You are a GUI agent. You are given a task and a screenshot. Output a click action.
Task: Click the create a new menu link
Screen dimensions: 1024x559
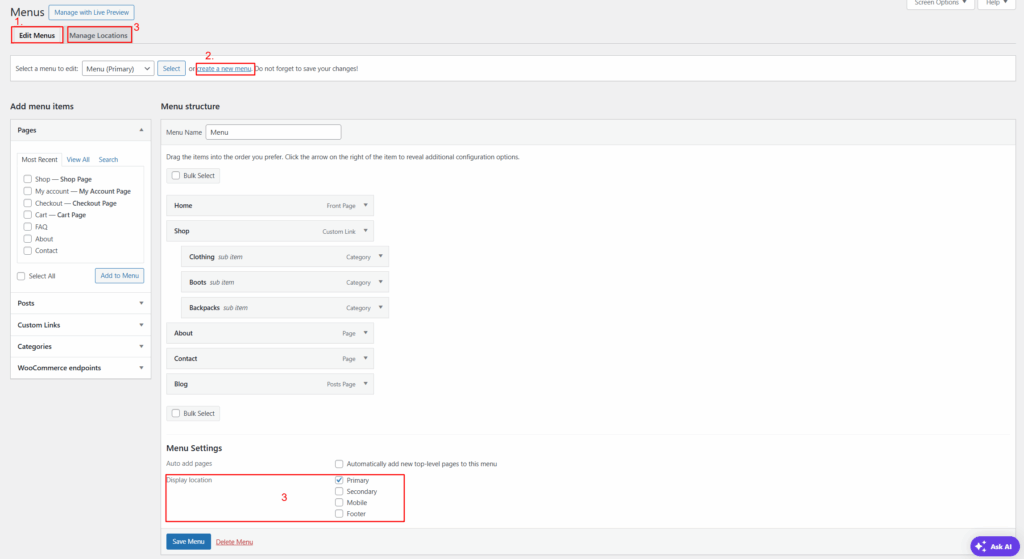pos(224,69)
